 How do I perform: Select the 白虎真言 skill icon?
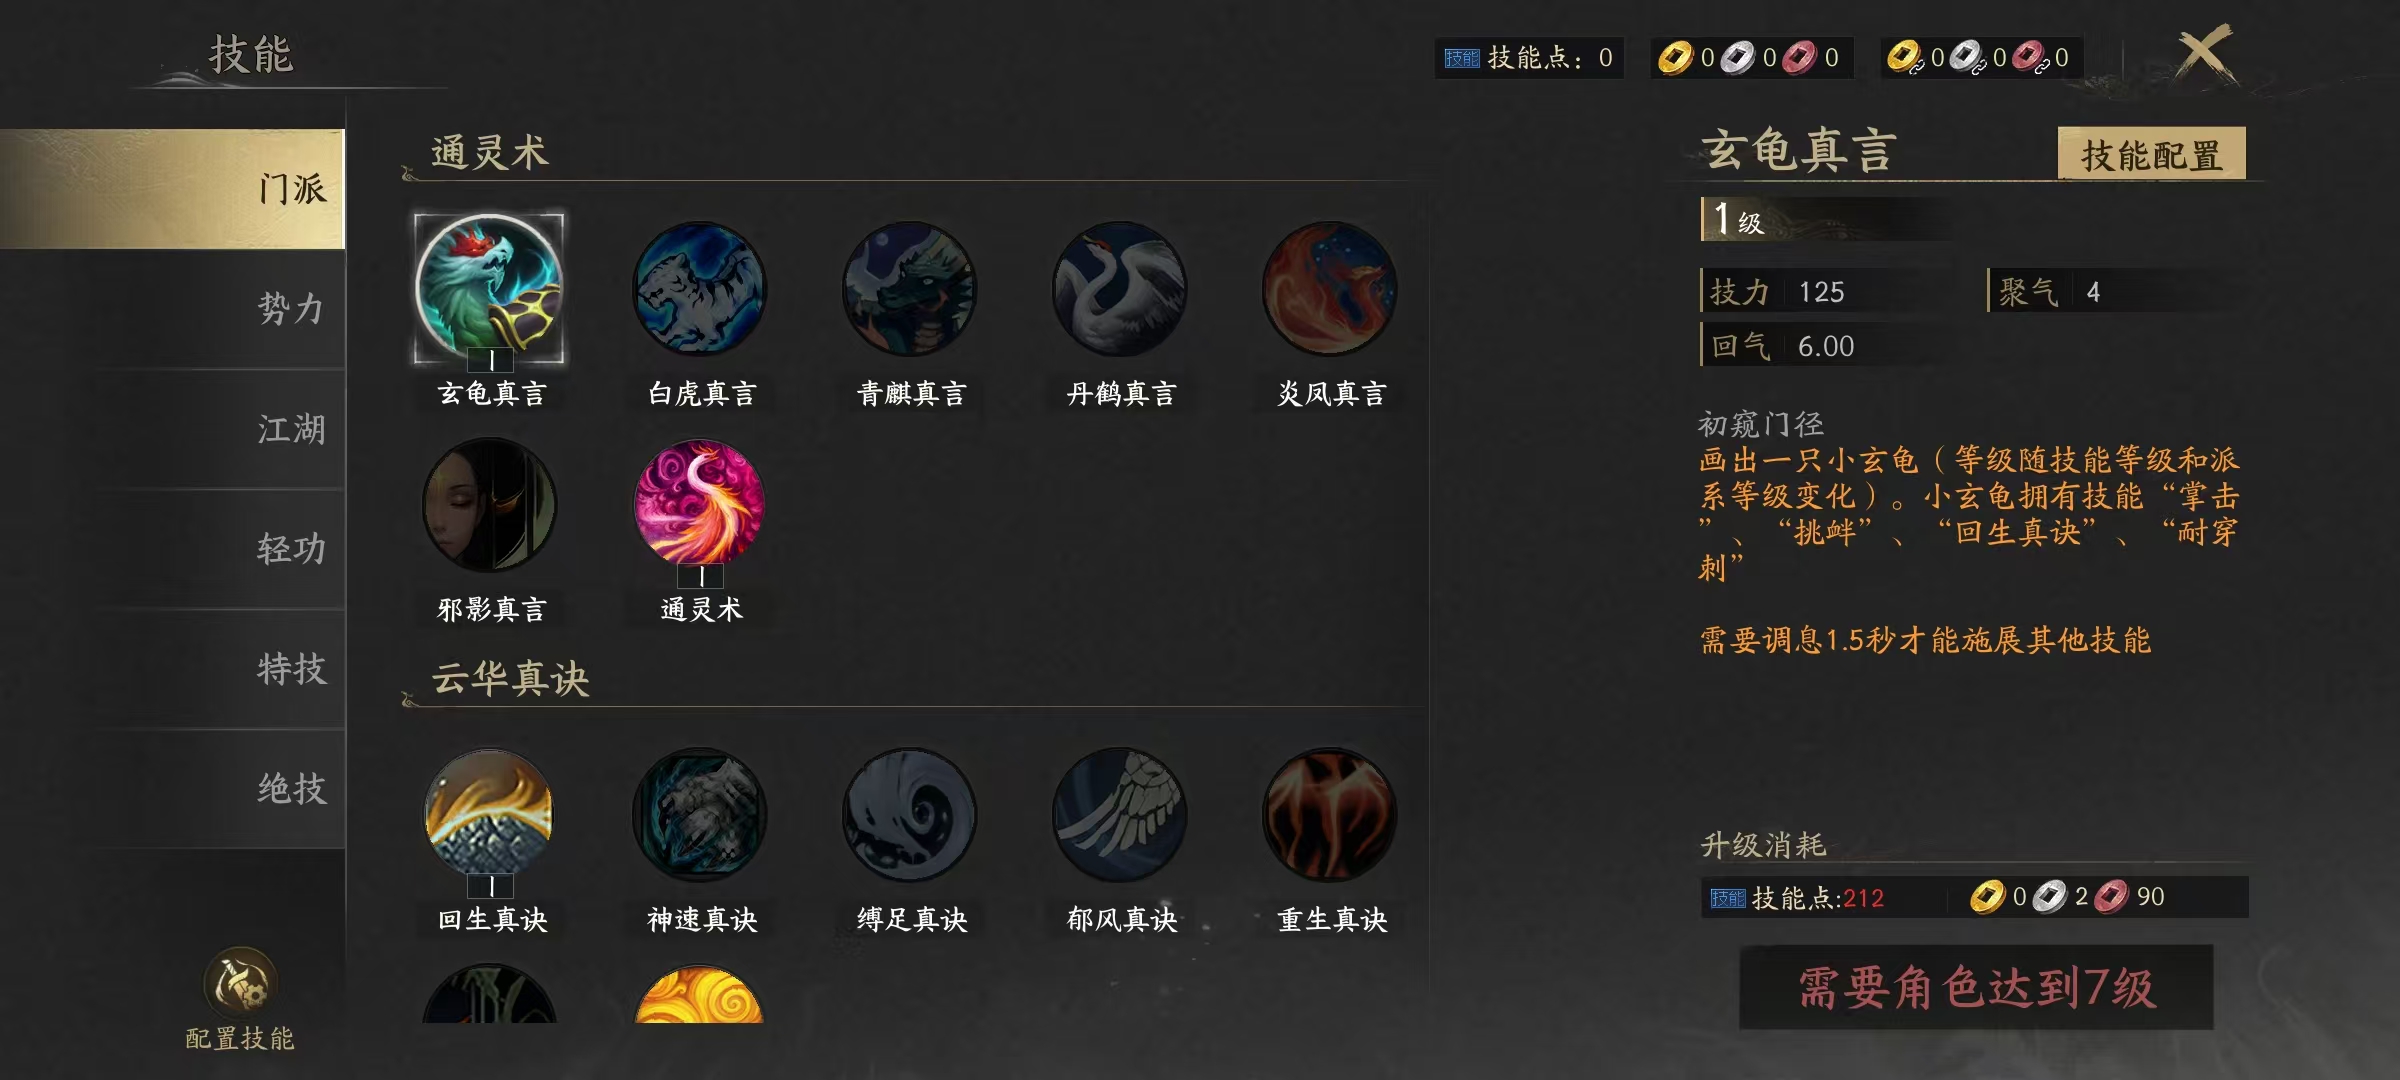[x=700, y=288]
